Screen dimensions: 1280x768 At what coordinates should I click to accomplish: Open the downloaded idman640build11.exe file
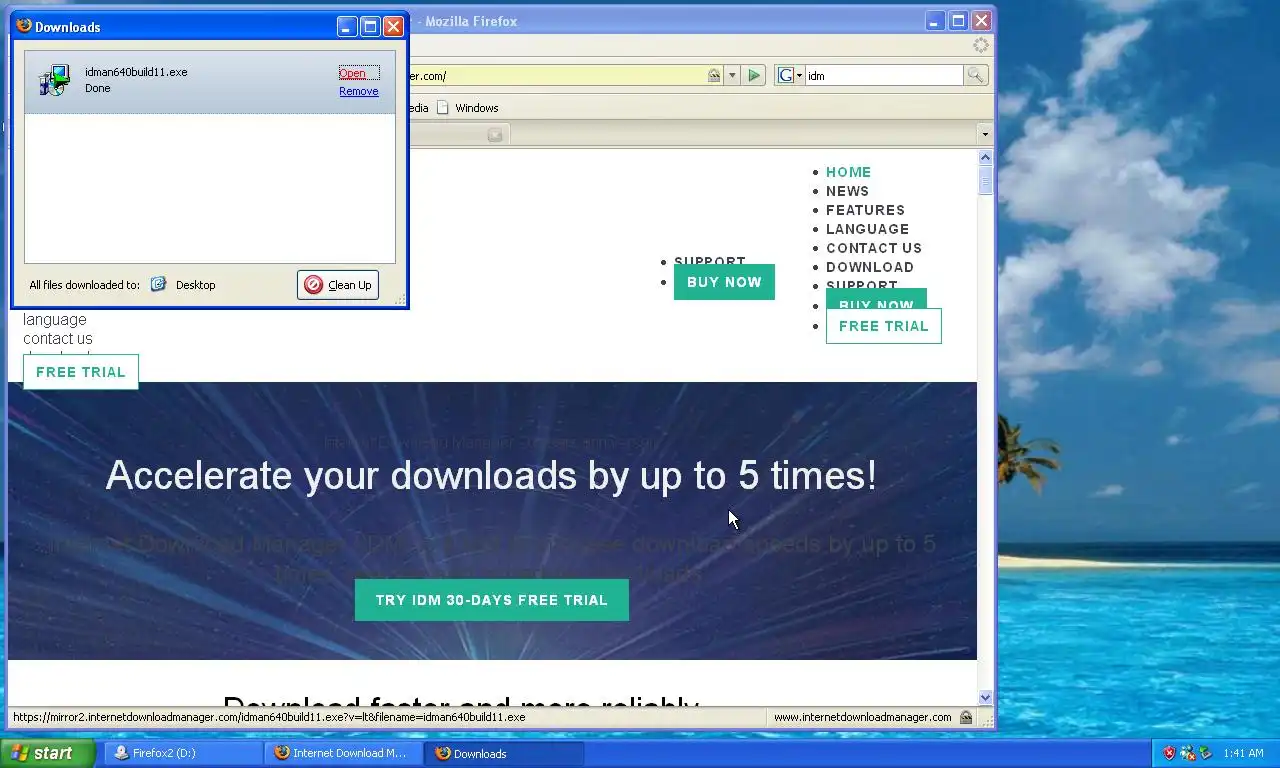click(352, 73)
